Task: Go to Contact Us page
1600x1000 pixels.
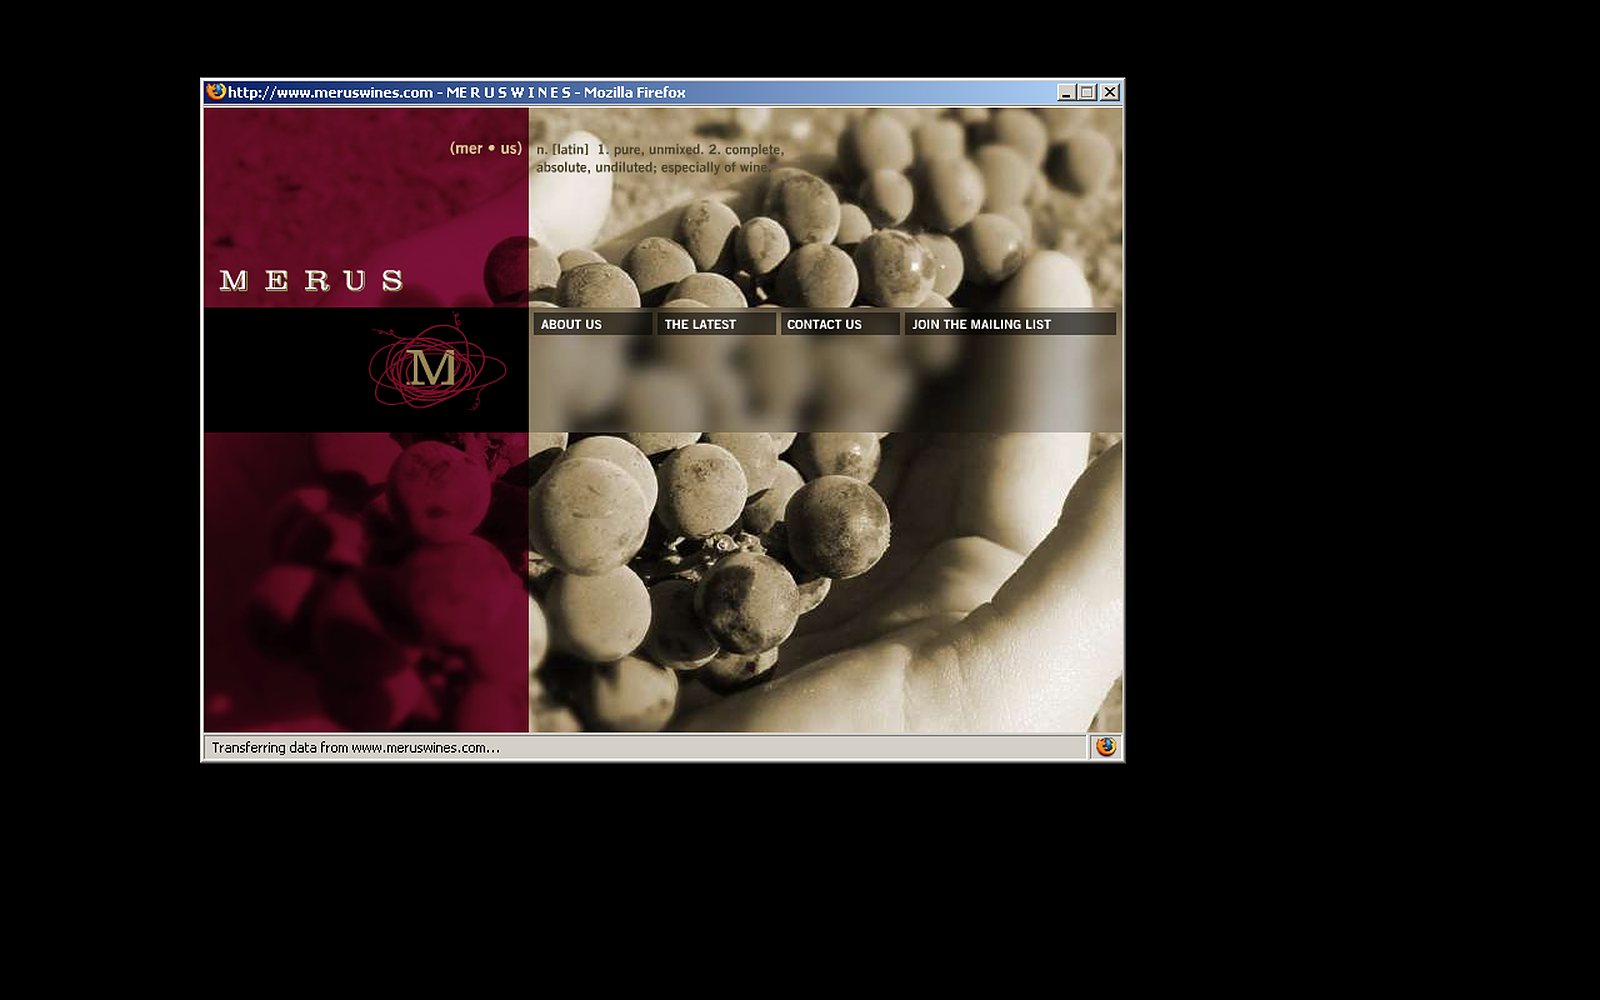Action: pyautogui.click(x=840, y=324)
